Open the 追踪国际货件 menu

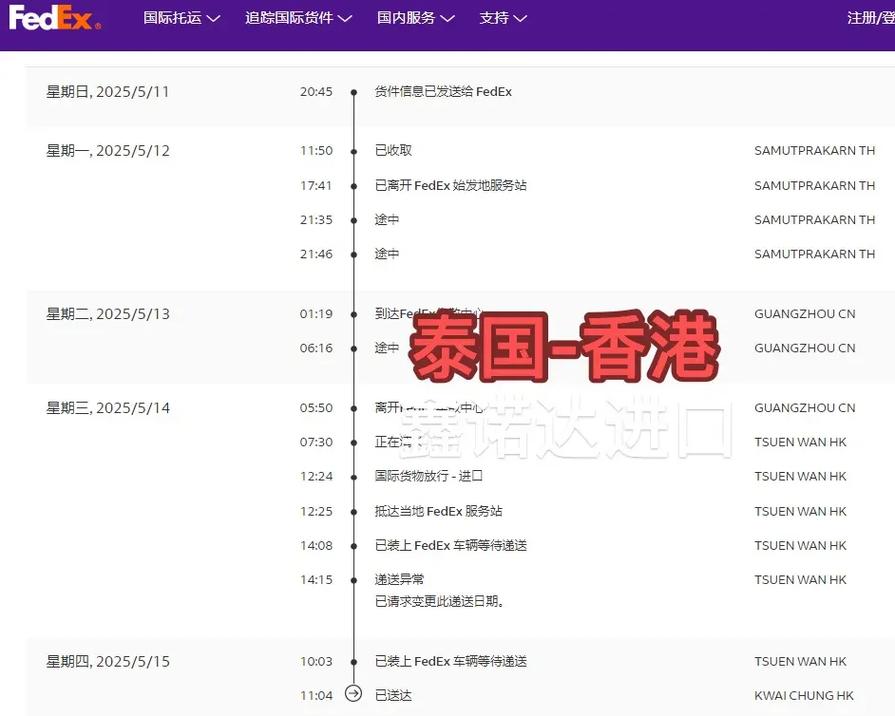click(299, 18)
